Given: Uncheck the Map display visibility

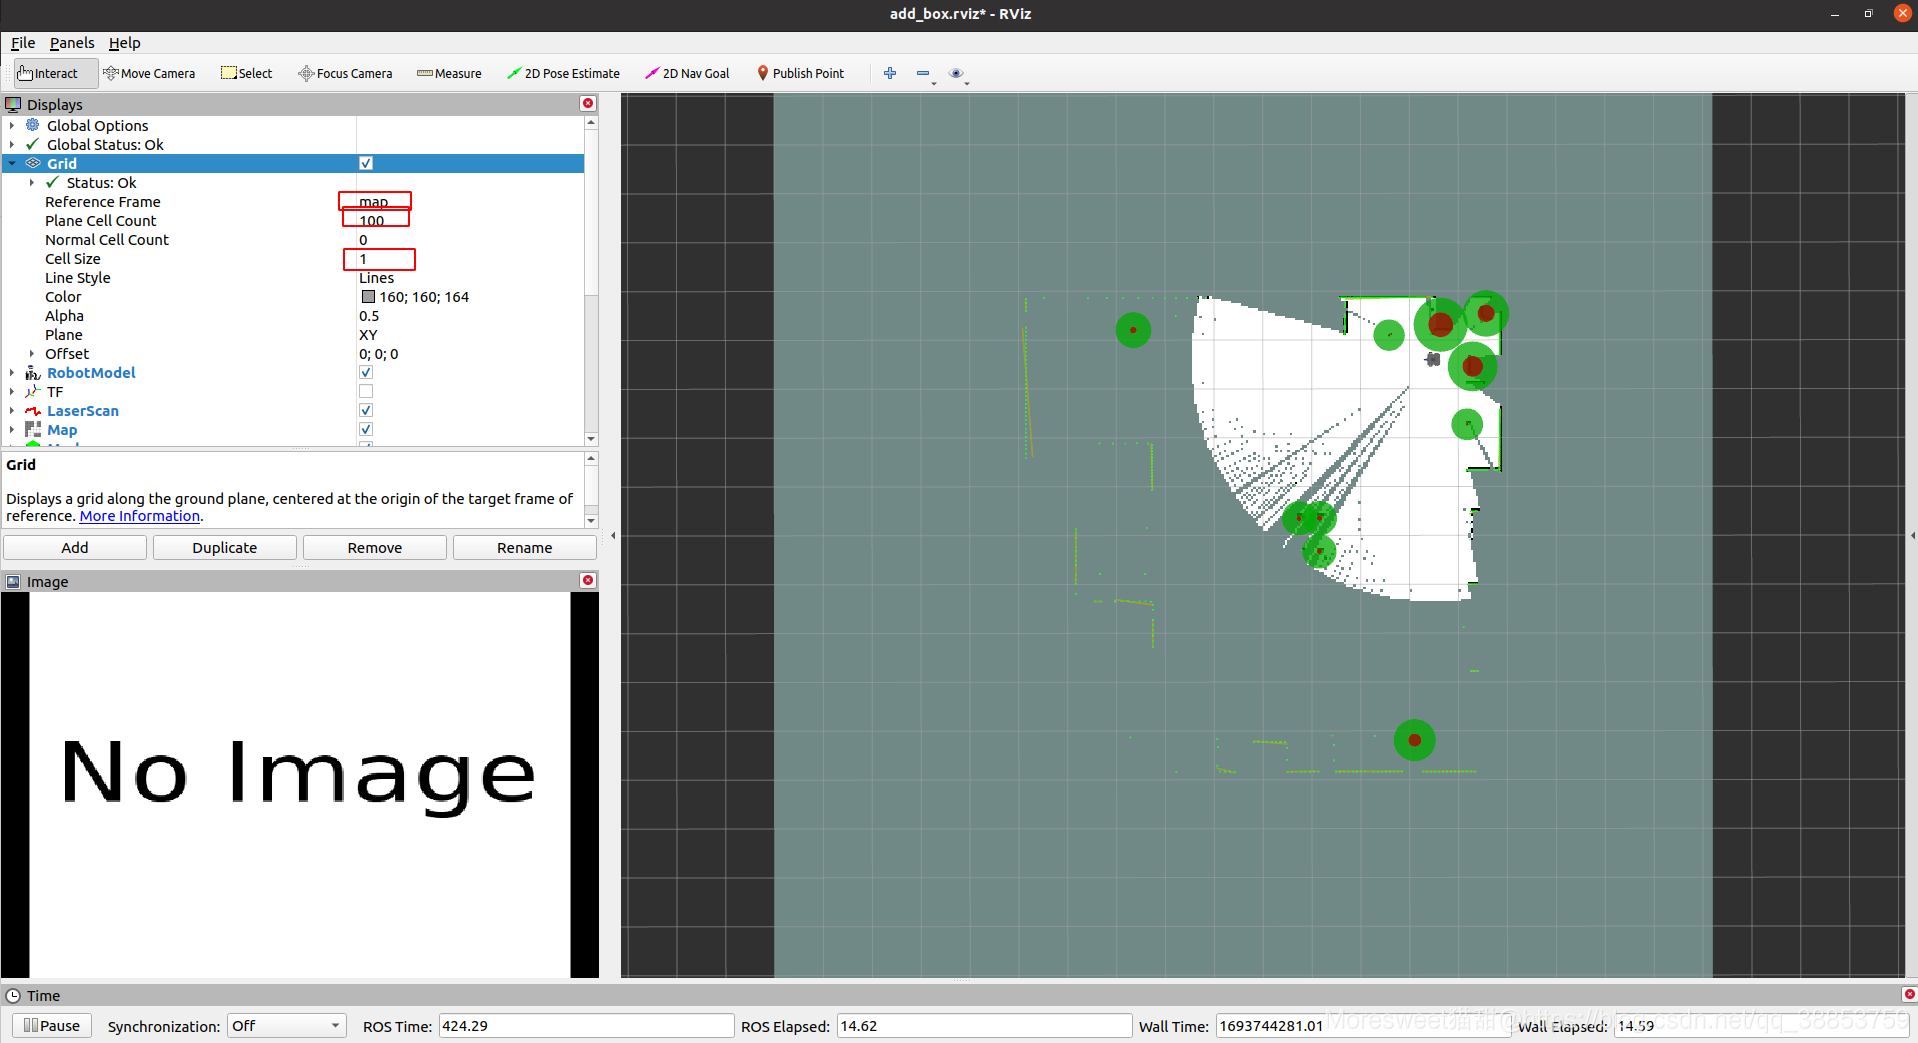Looking at the screenshot, I should pos(365,429).
